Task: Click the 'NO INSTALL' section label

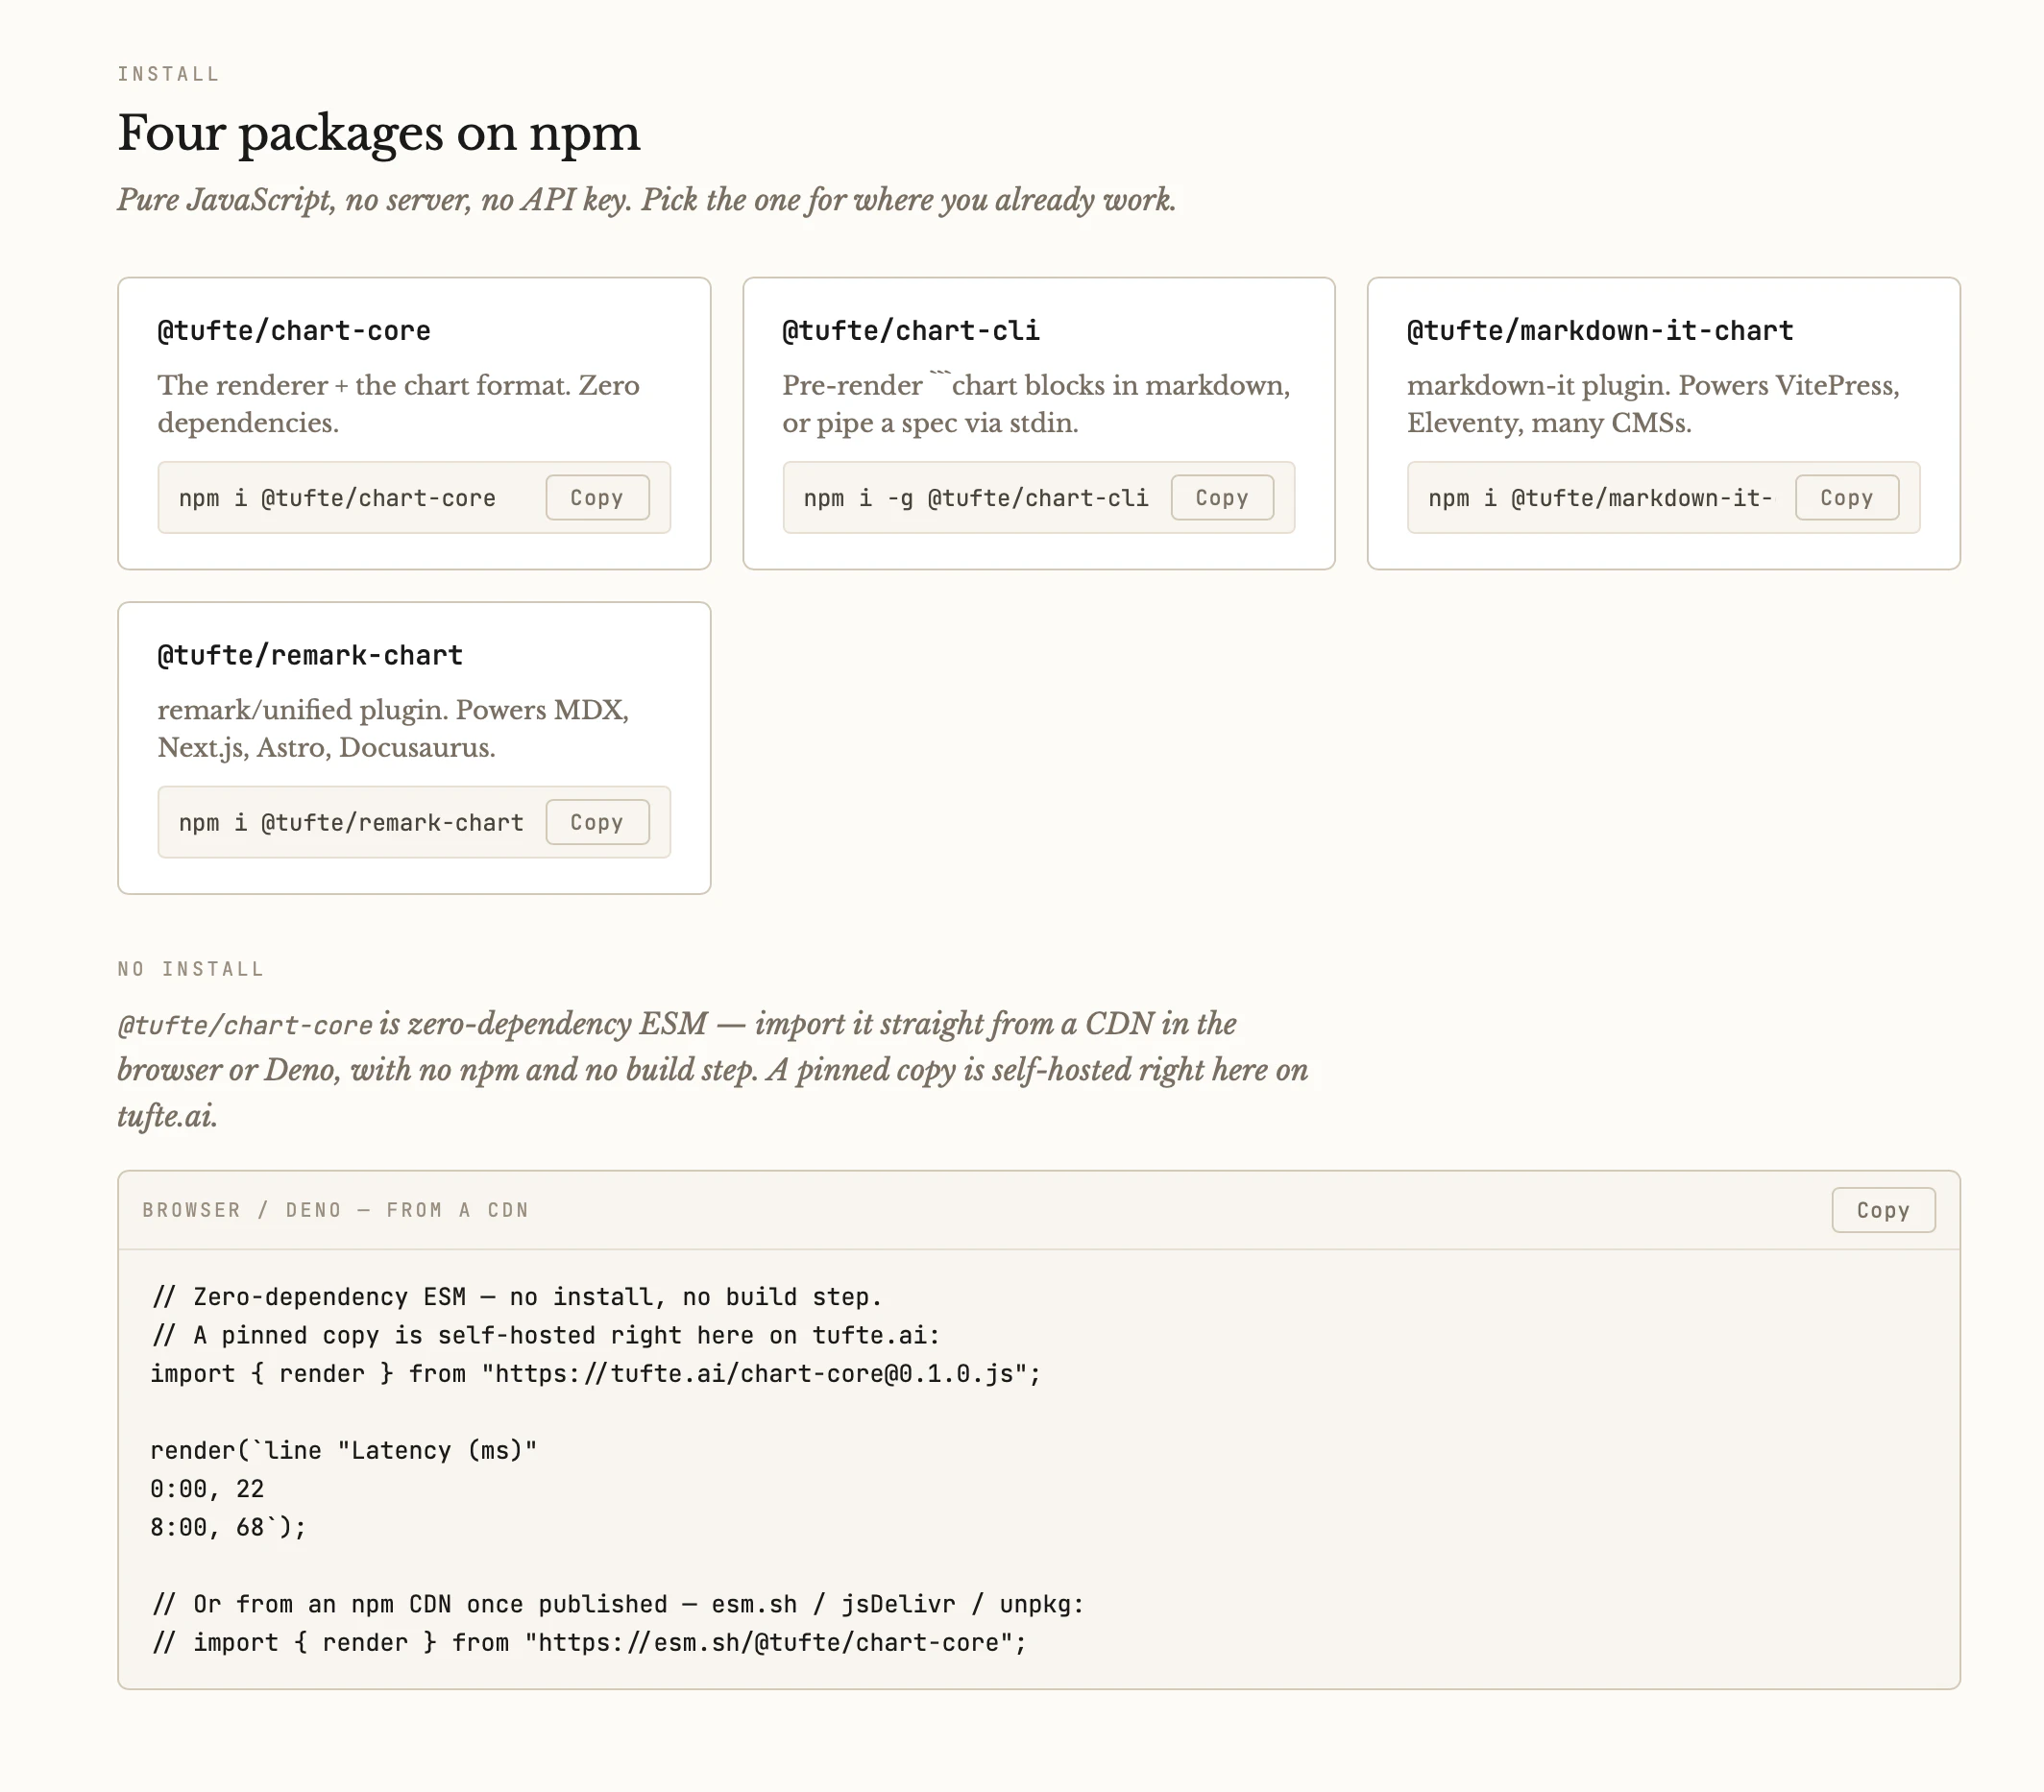Action: 191,969
